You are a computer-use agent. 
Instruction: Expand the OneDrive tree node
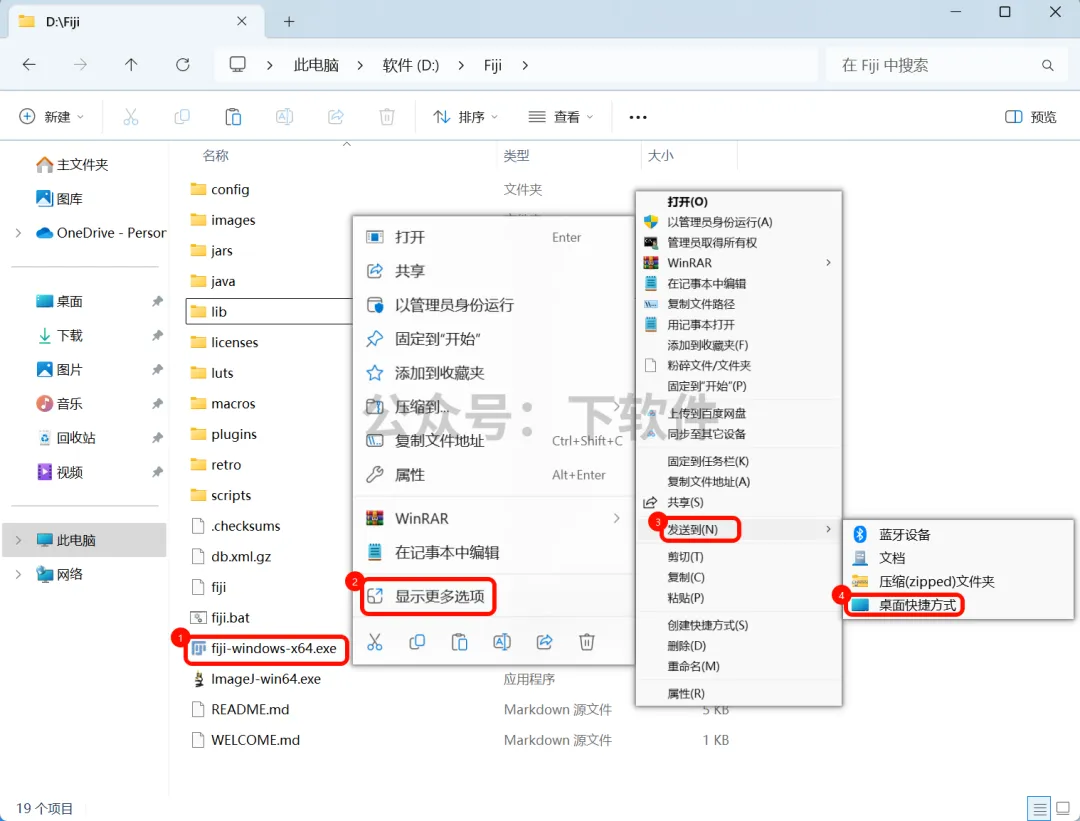[18, 233]
